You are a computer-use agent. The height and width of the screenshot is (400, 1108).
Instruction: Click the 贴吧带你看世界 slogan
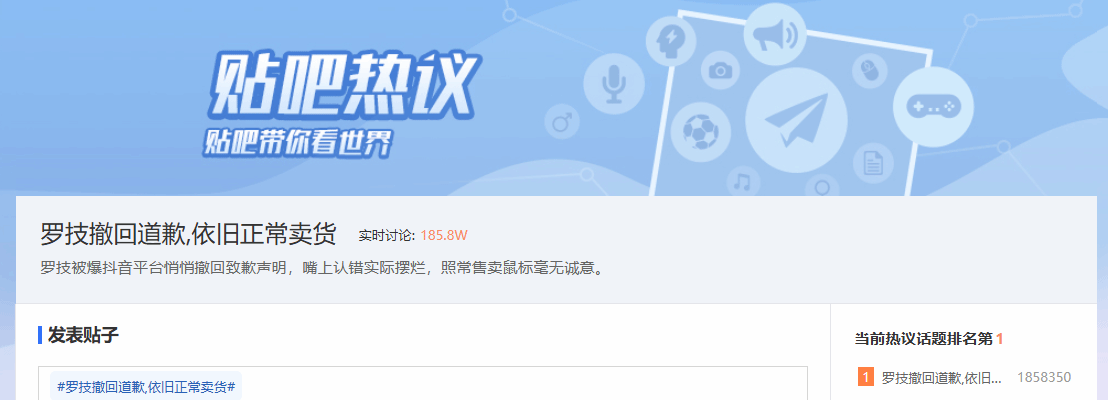point(297,143)
